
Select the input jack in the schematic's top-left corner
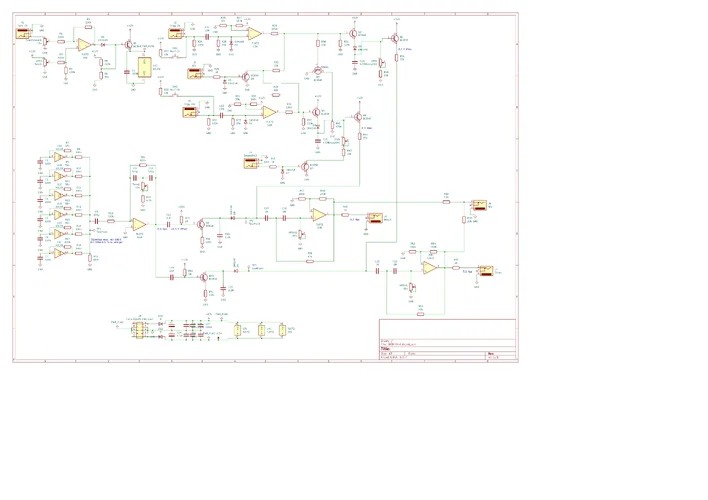[23, 33]
